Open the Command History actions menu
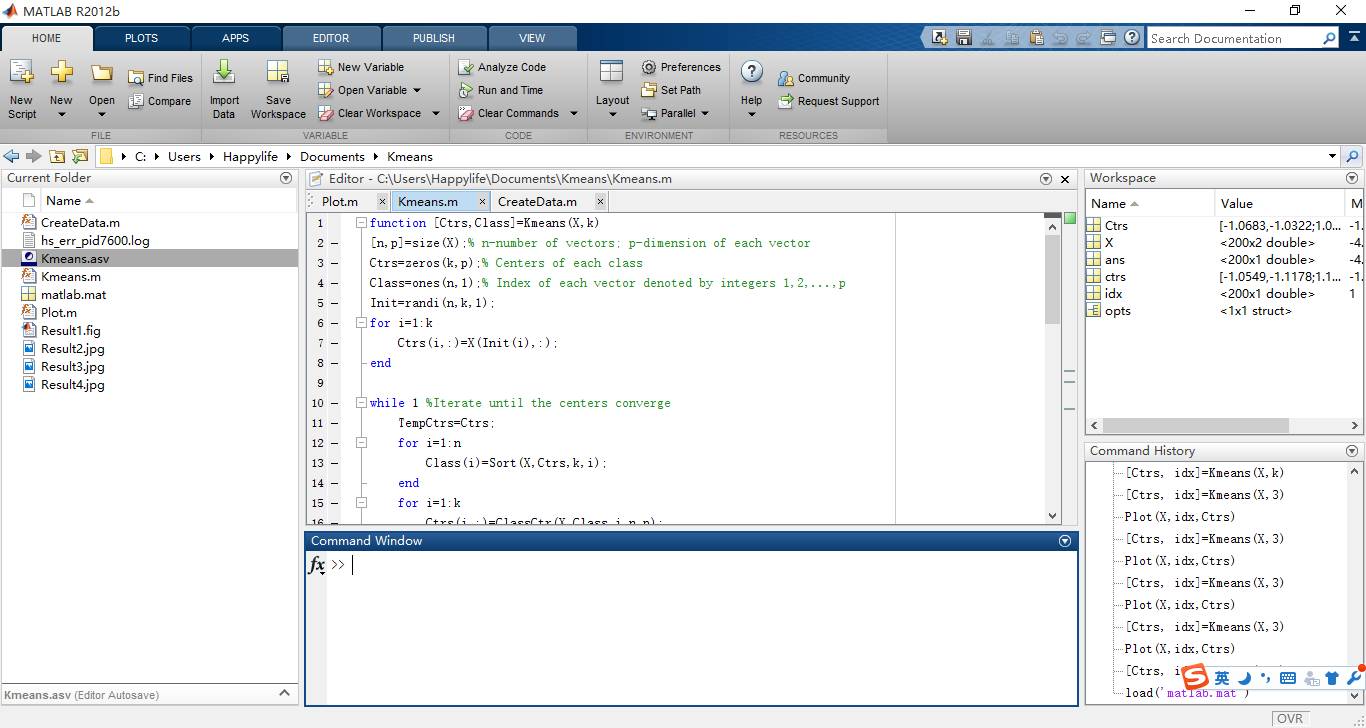This screenshot has height=728, width=1366. pyautogui.click(x=1352, y=451)
